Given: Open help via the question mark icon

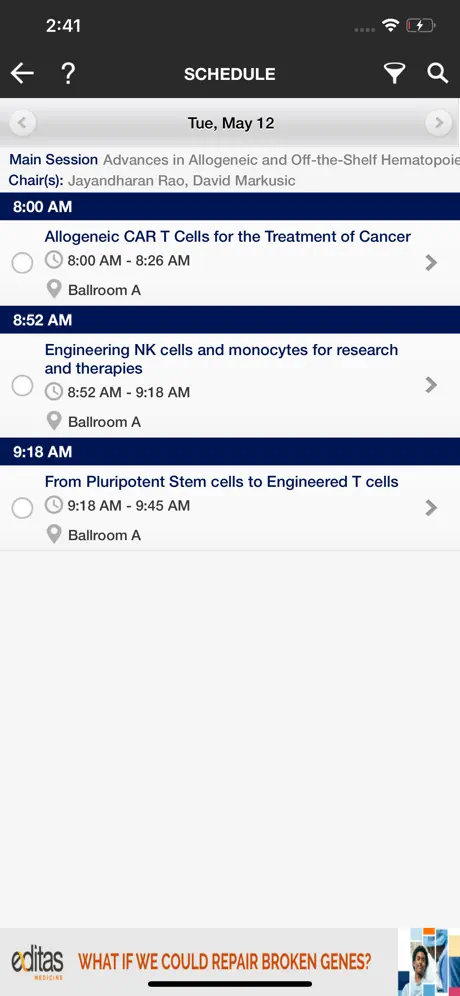Looking at the screenshot, I should point(68,74).
